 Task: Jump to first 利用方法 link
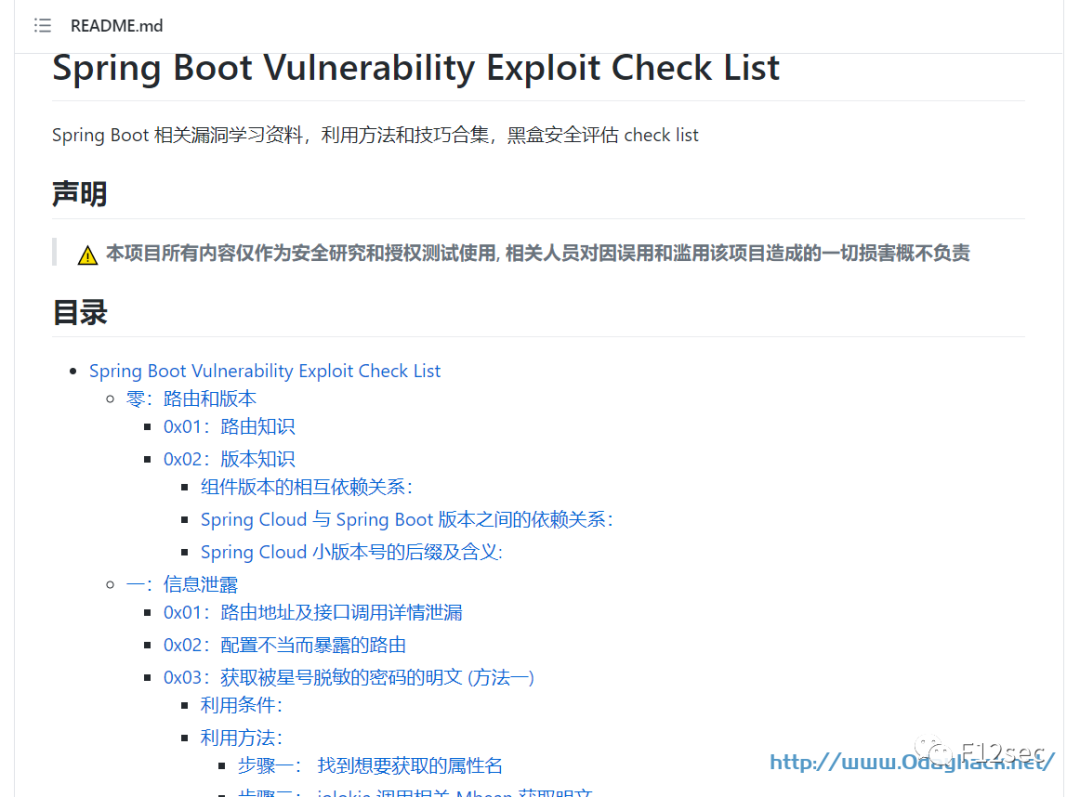(x=241, y=738)
